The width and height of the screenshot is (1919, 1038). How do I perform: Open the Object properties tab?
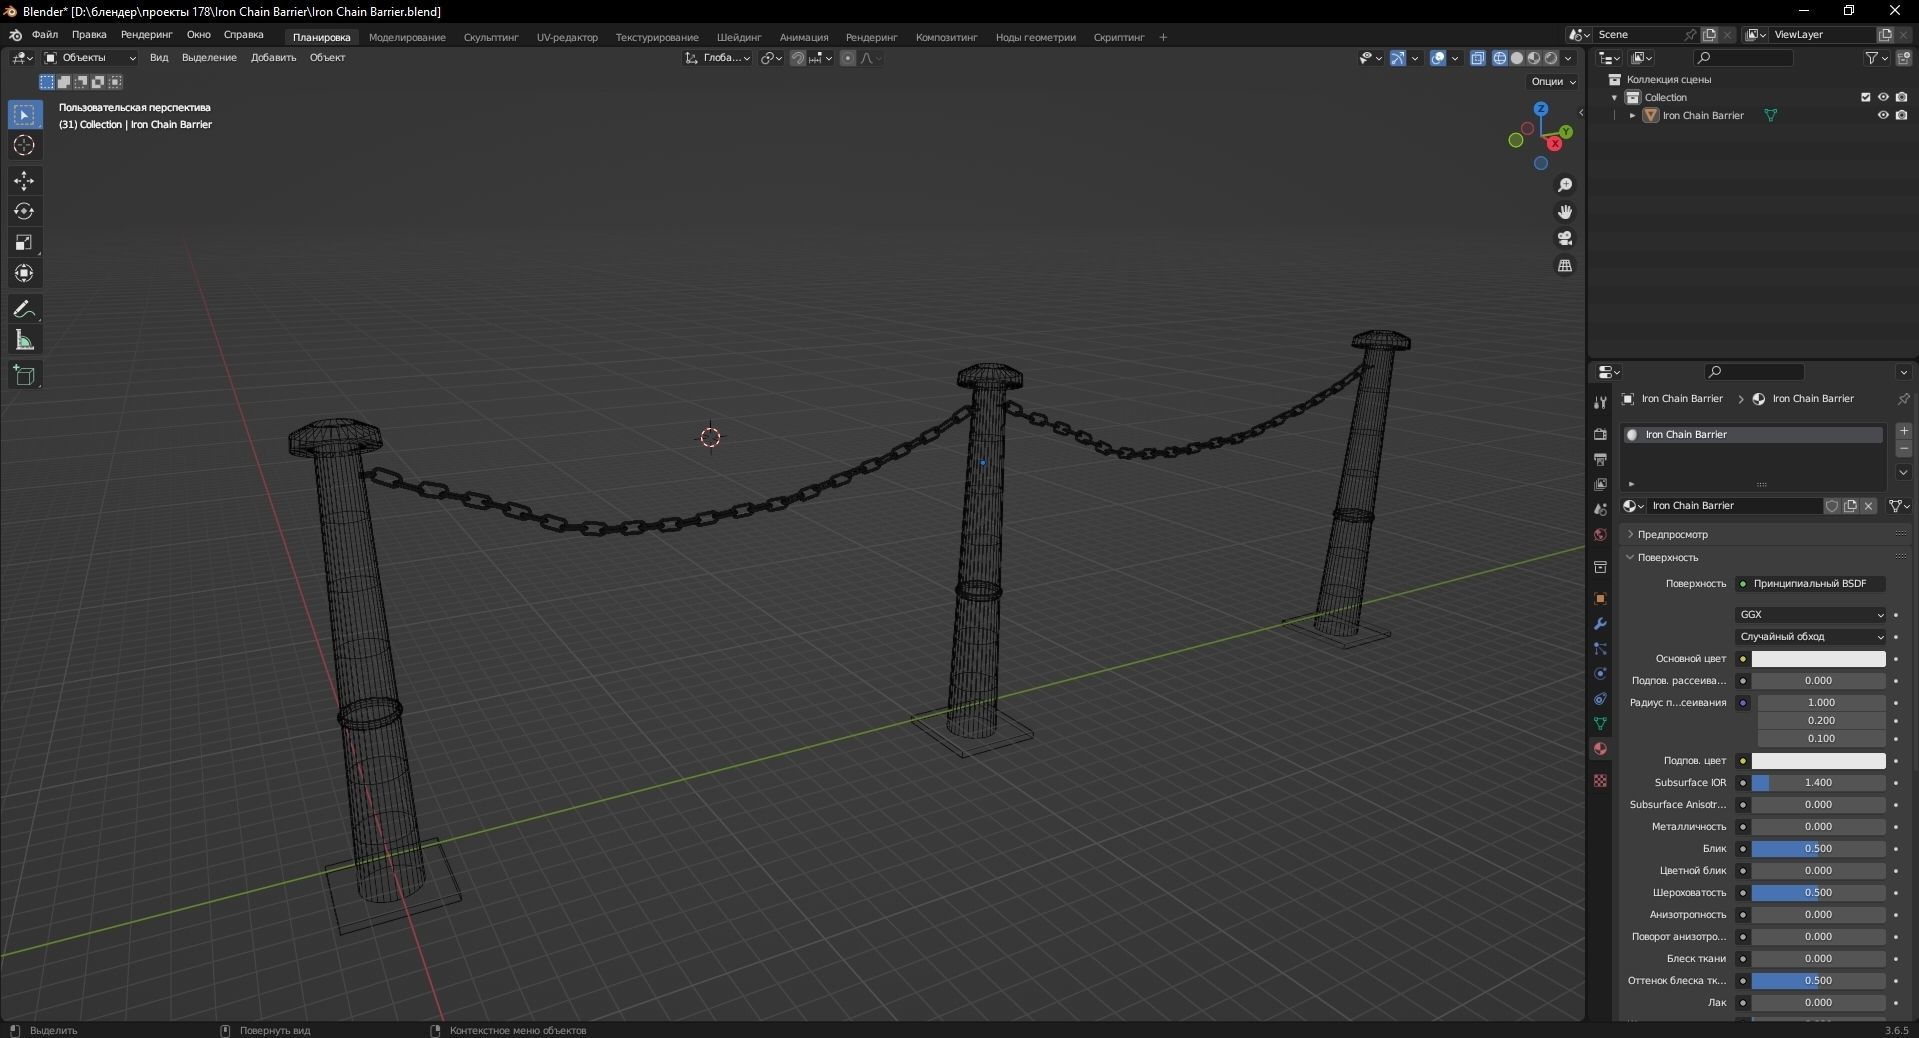coord(1600,598)
